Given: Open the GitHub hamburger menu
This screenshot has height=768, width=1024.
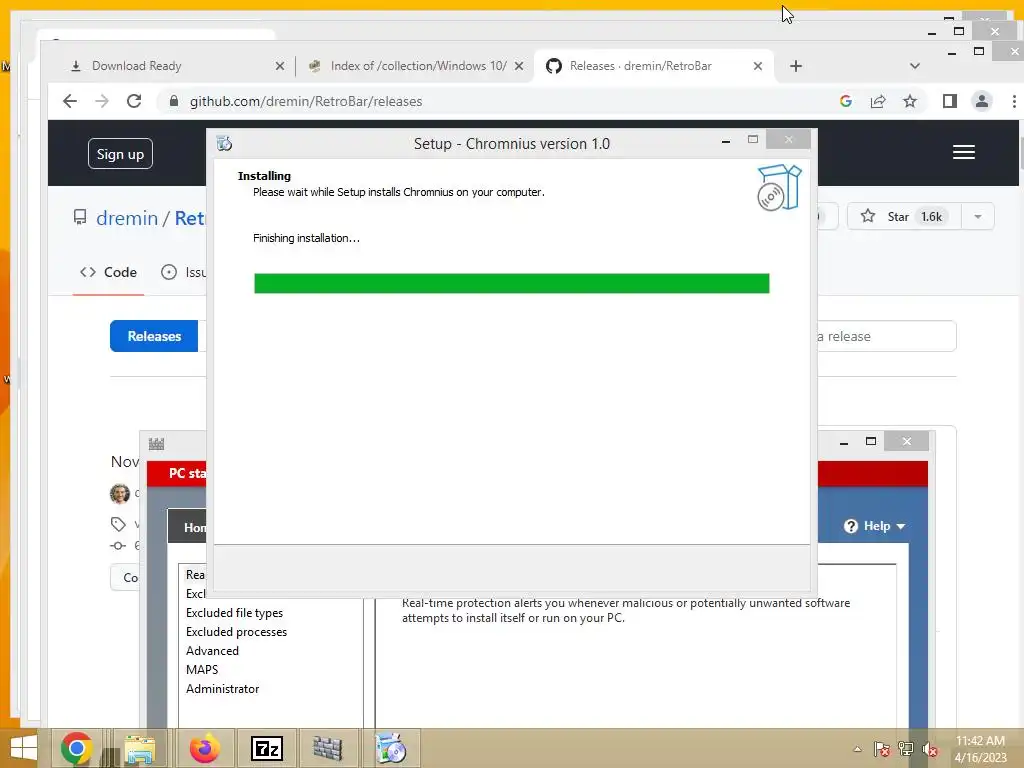Looking at the screenshot, I should (x=963, y=152).
